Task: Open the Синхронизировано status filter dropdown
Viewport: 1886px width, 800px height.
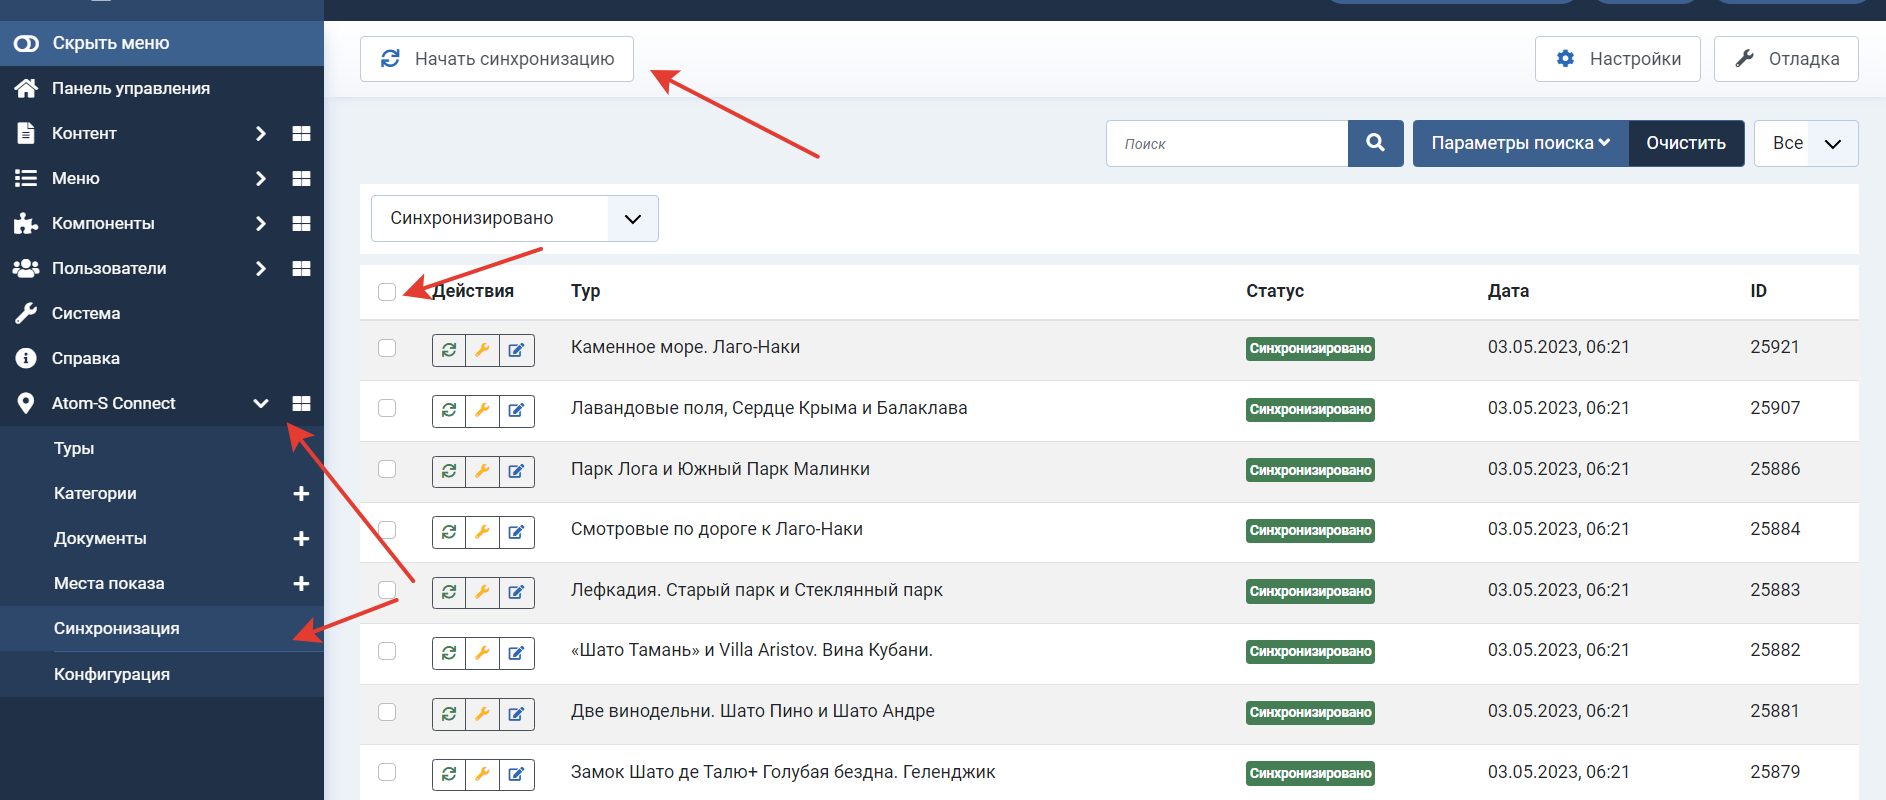Action: [515, 218]
